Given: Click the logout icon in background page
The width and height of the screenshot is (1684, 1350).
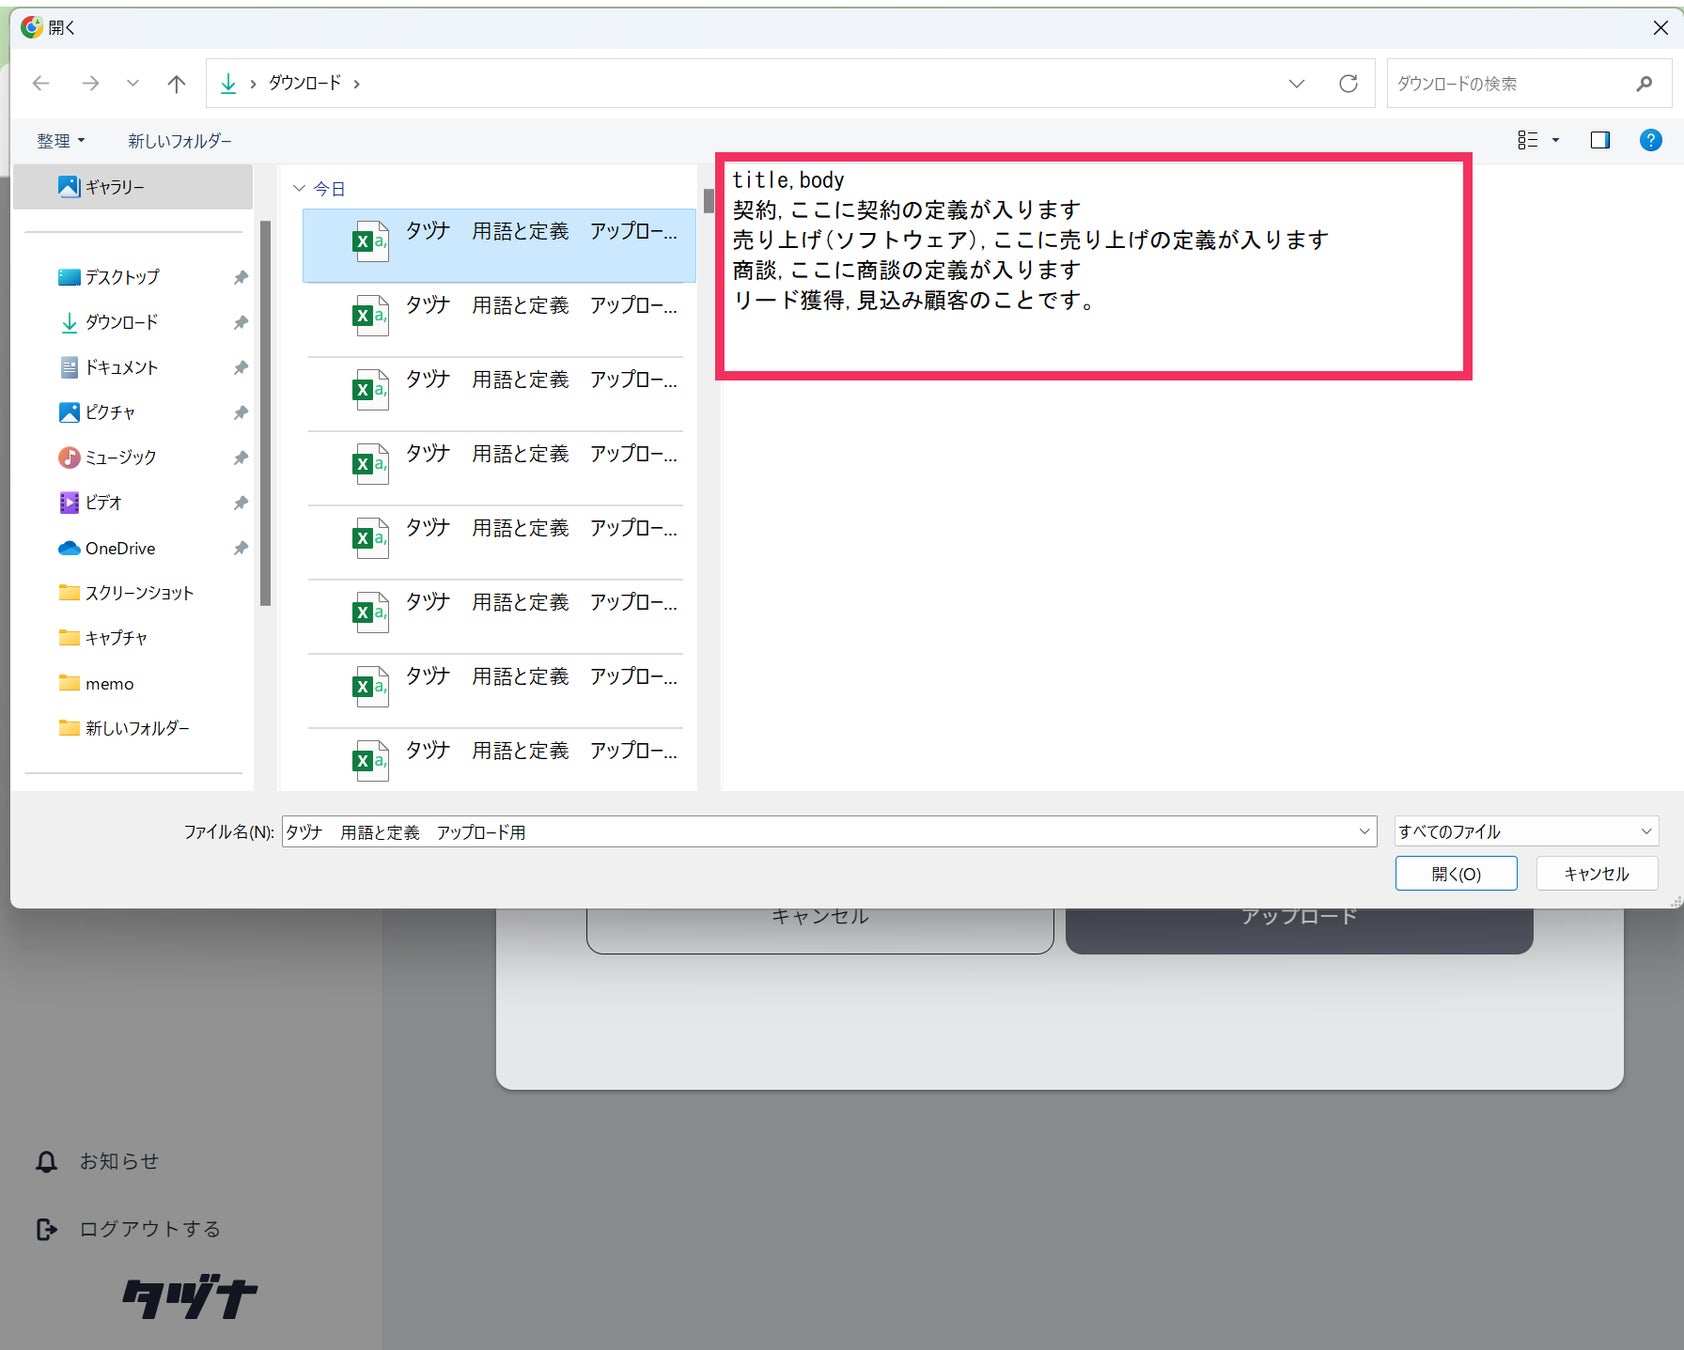Looking at the screenshot, I should [x=46, y=1229].
